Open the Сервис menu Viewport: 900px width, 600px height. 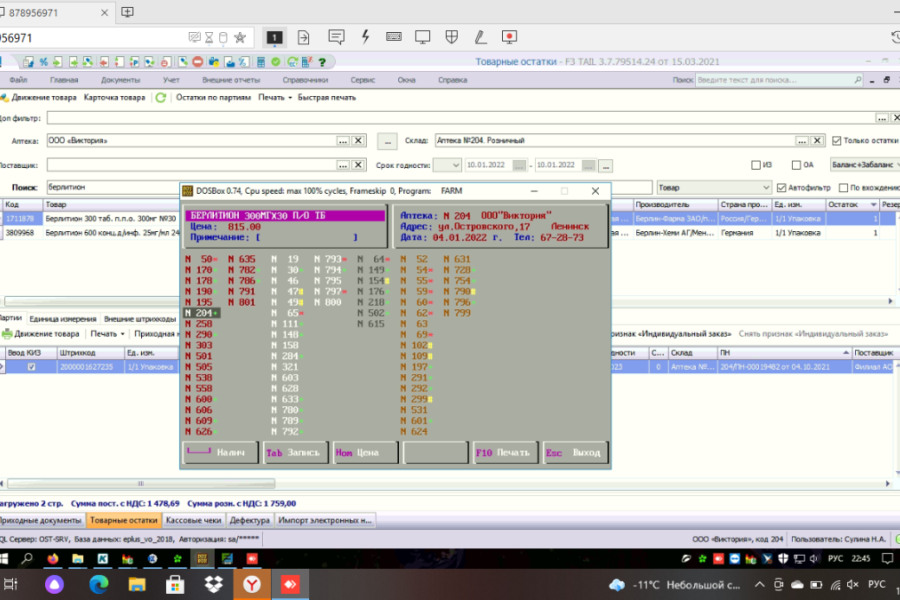pos(363,80)
